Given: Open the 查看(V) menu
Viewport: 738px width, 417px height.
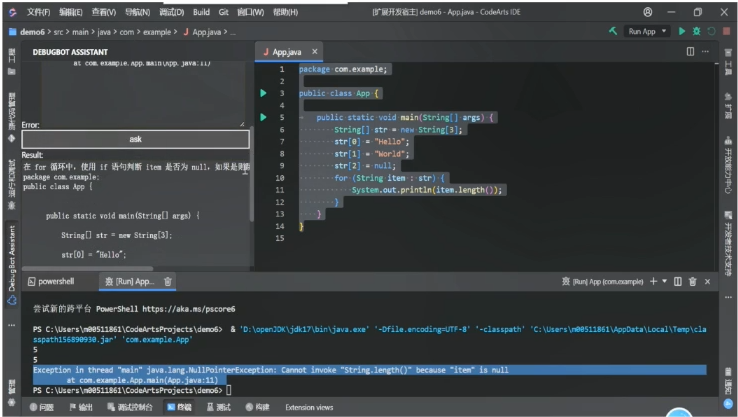Looking at the screenshot, I should click(x=104, y=12).
